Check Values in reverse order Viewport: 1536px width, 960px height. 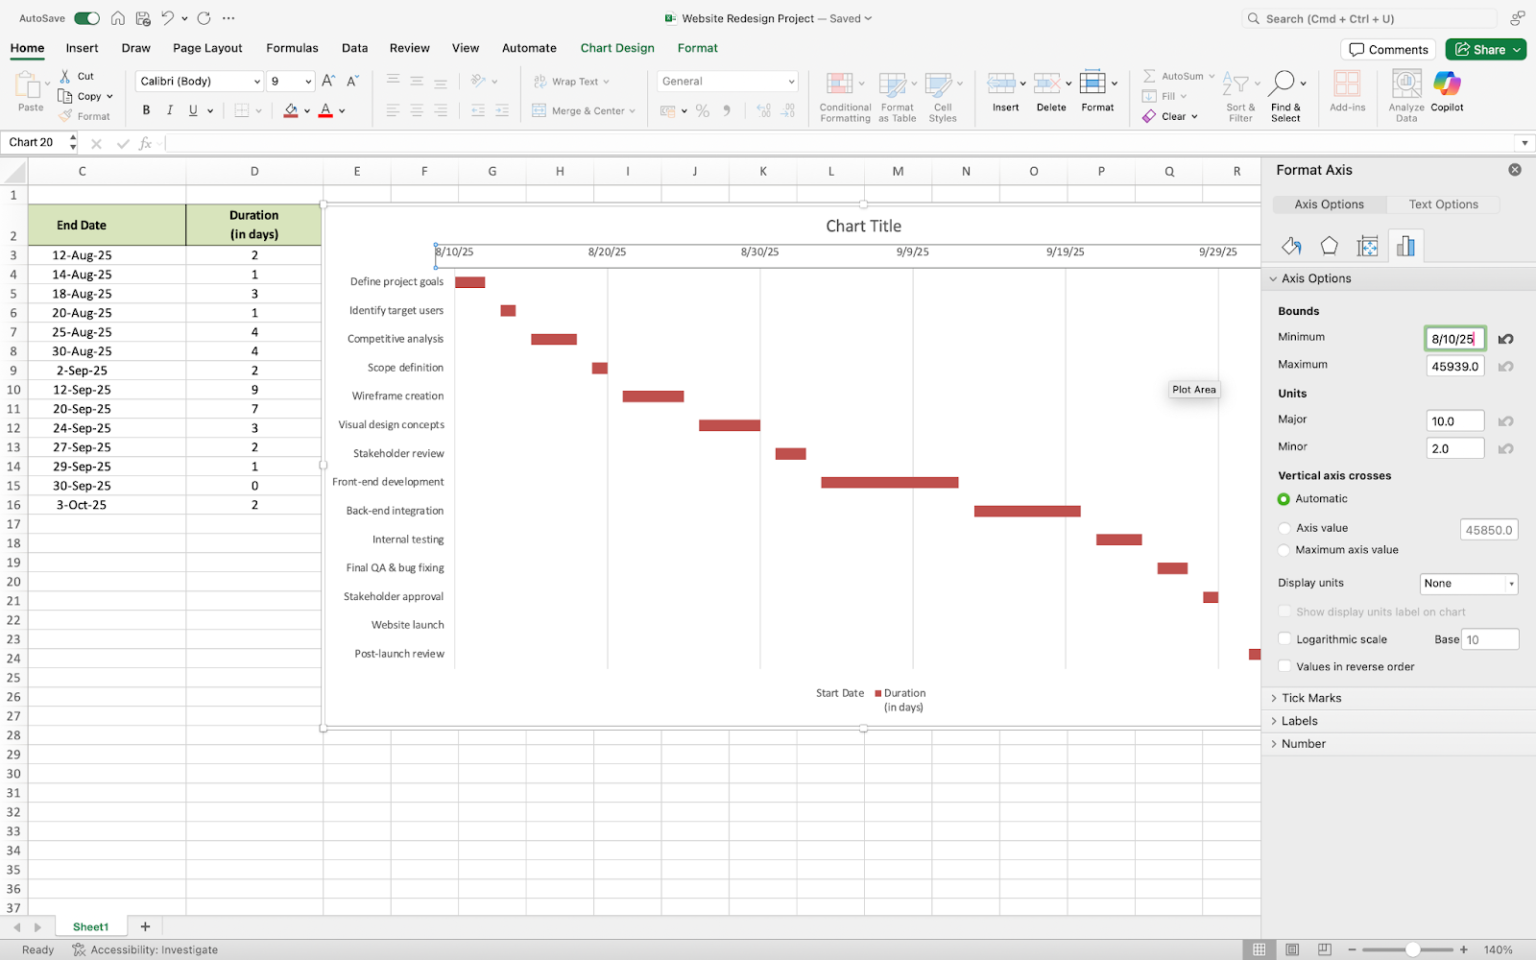tap(1284, 666)
